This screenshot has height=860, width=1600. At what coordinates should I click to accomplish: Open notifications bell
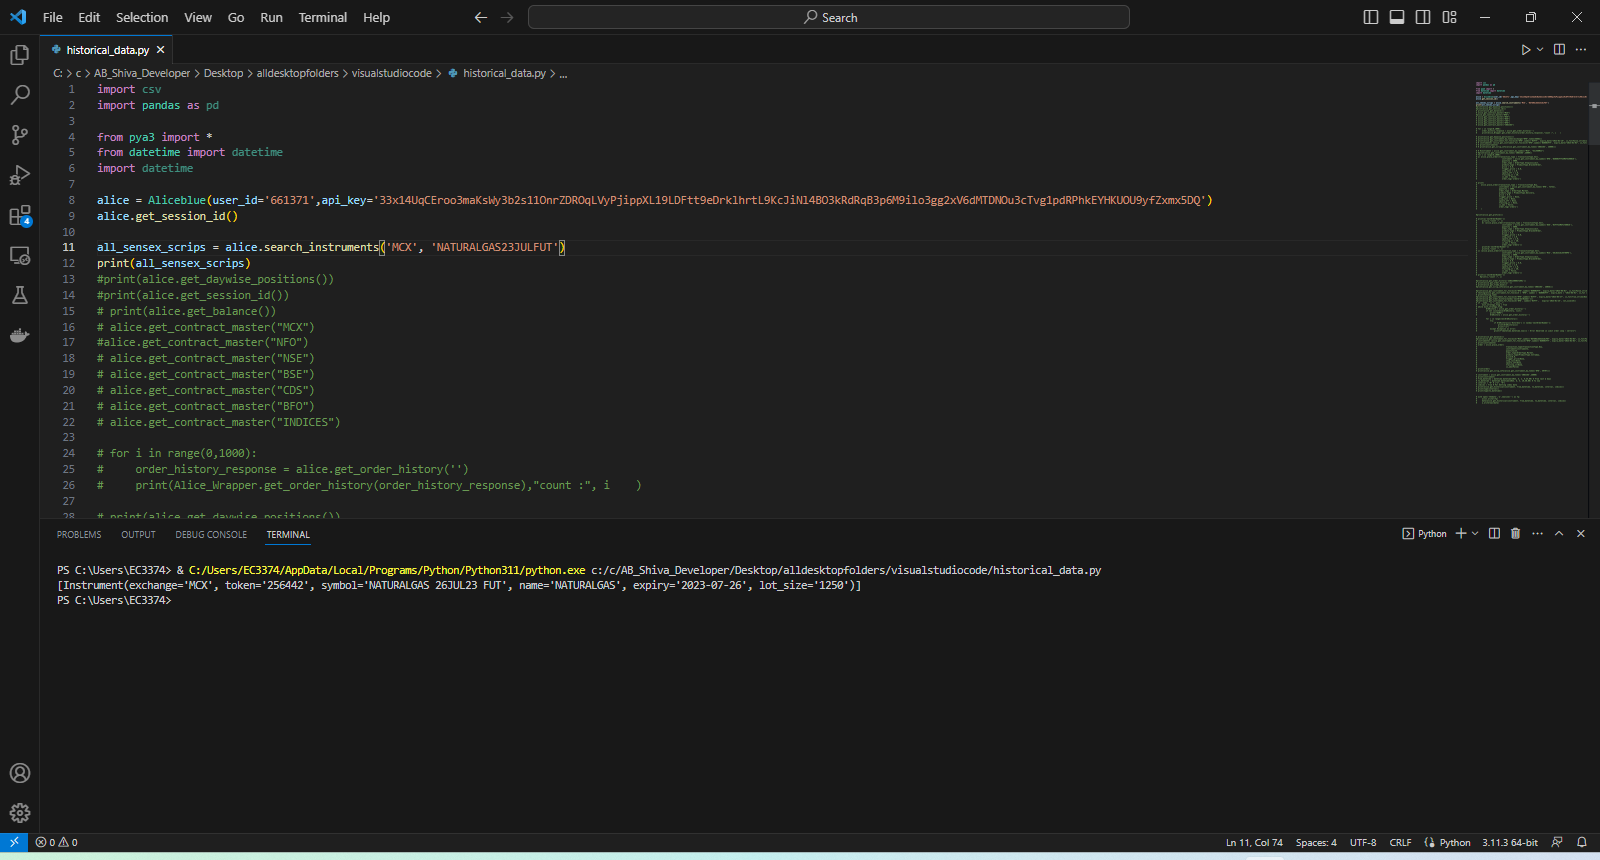[x=1582, y=842]
